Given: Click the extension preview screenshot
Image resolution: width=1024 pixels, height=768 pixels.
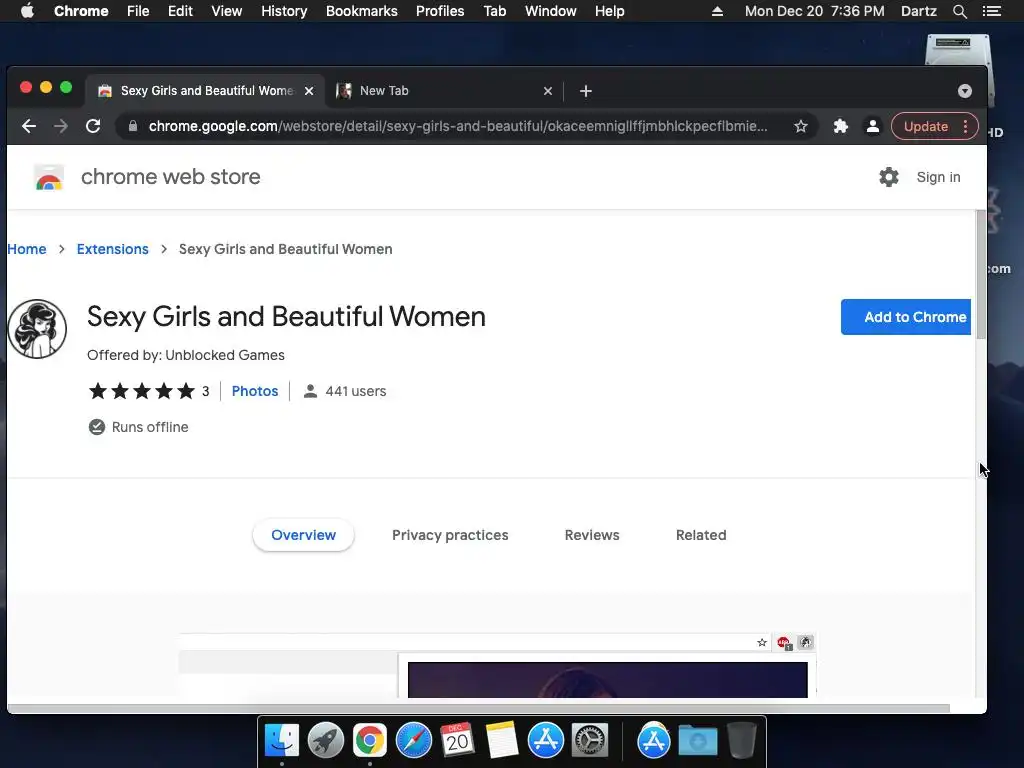Looking at the screenshot, I should [x=498, y=665].
